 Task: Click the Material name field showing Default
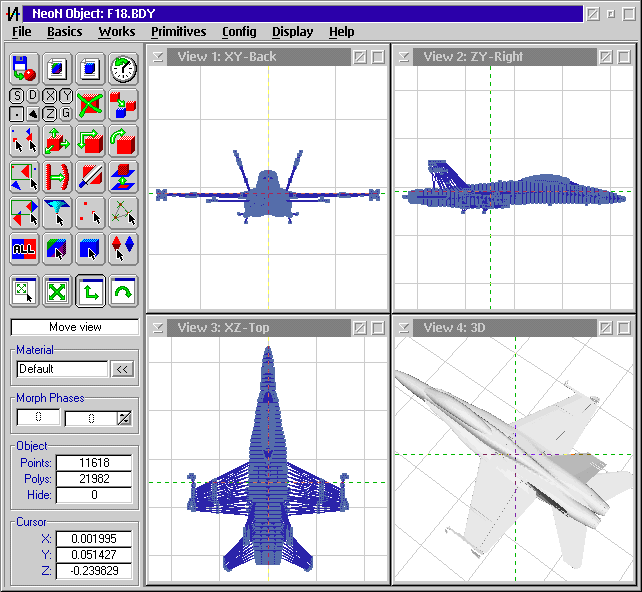click(x=62, y=369)
